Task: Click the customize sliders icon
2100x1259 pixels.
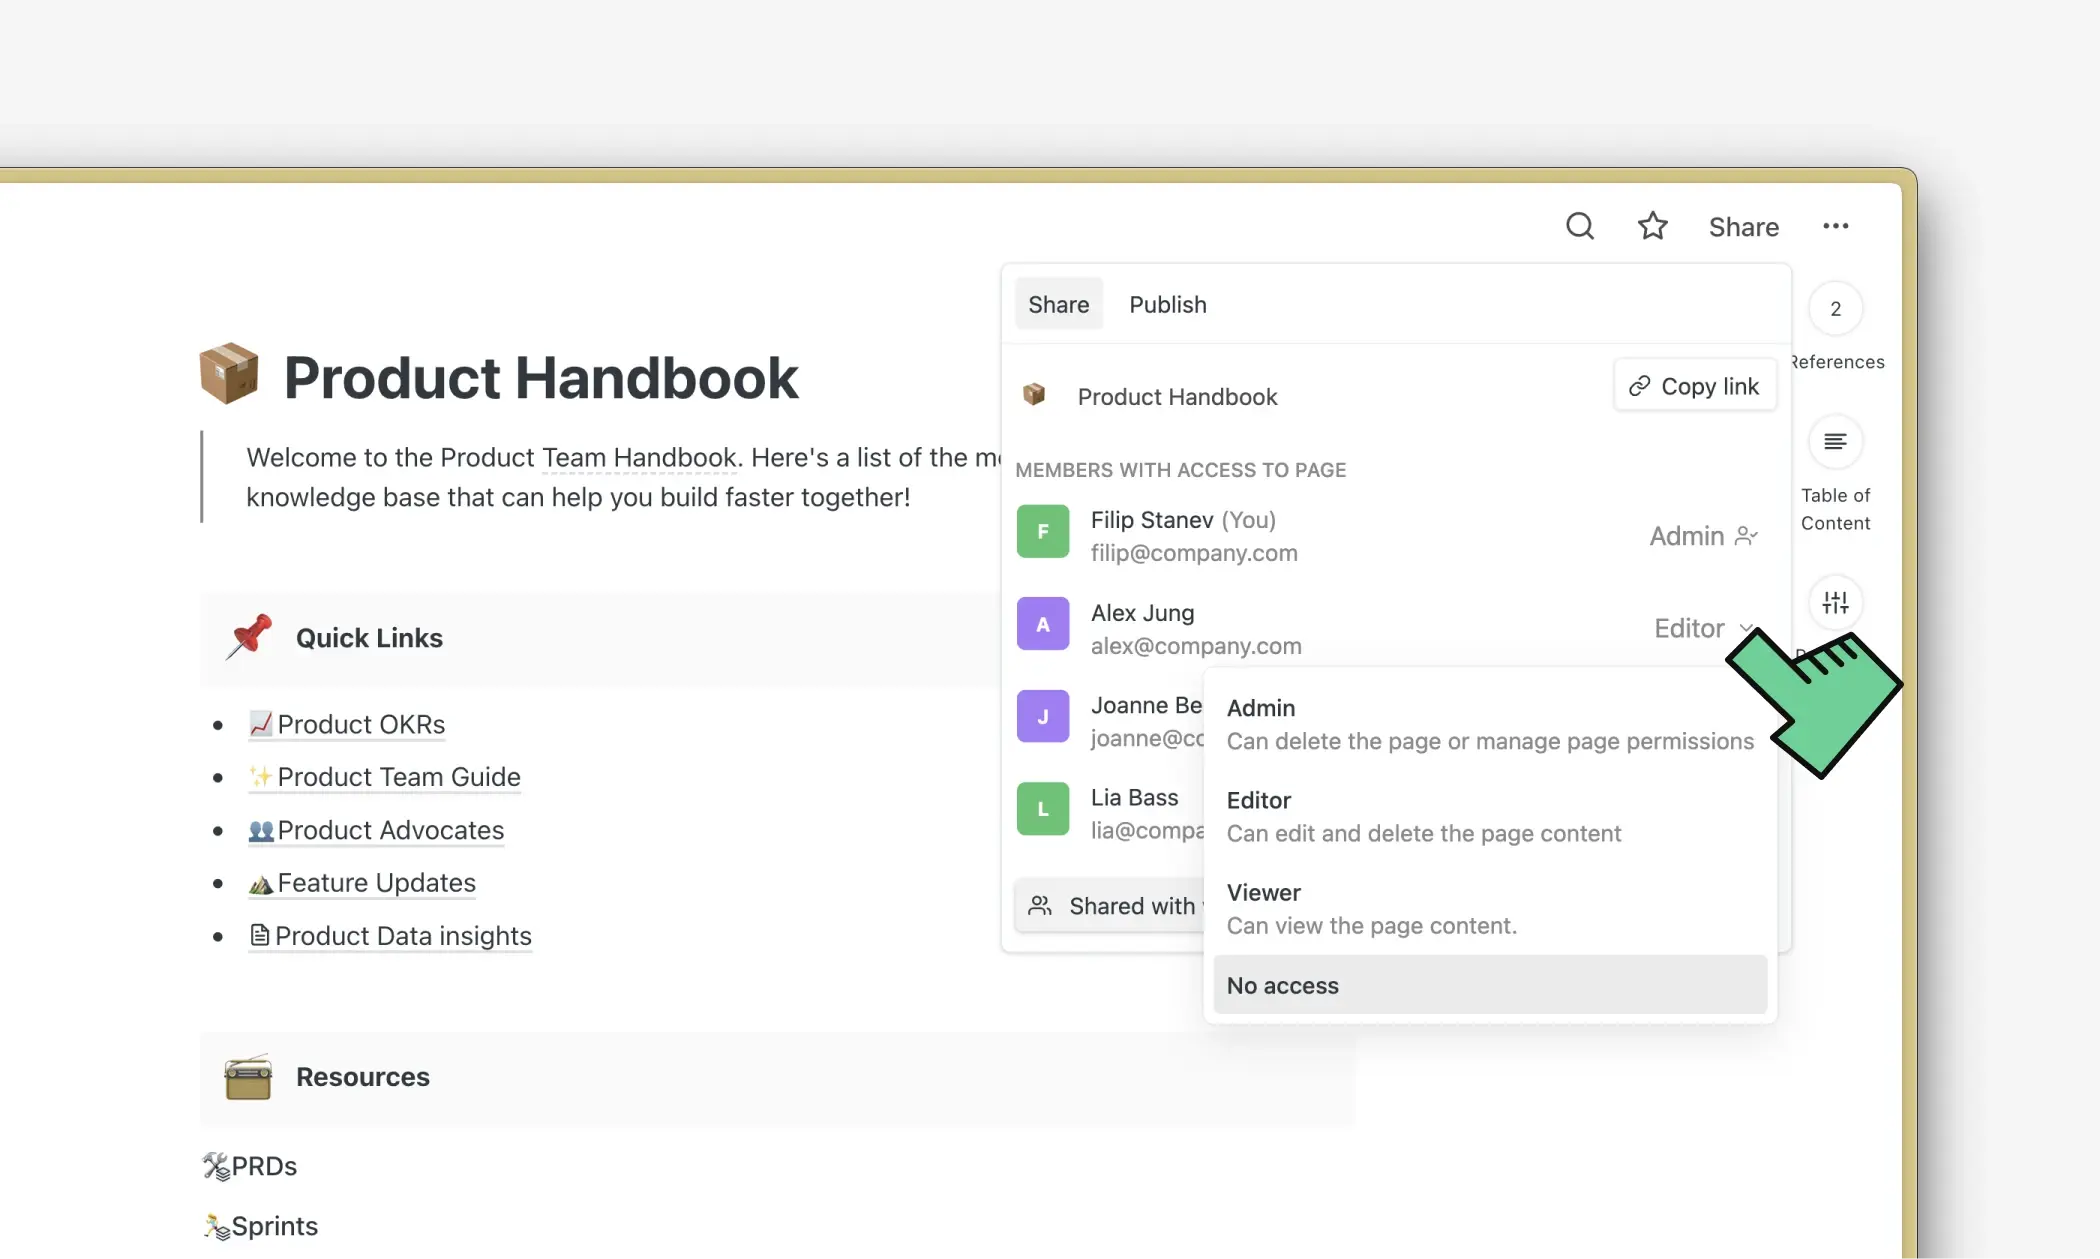Action: (1835, 602)
